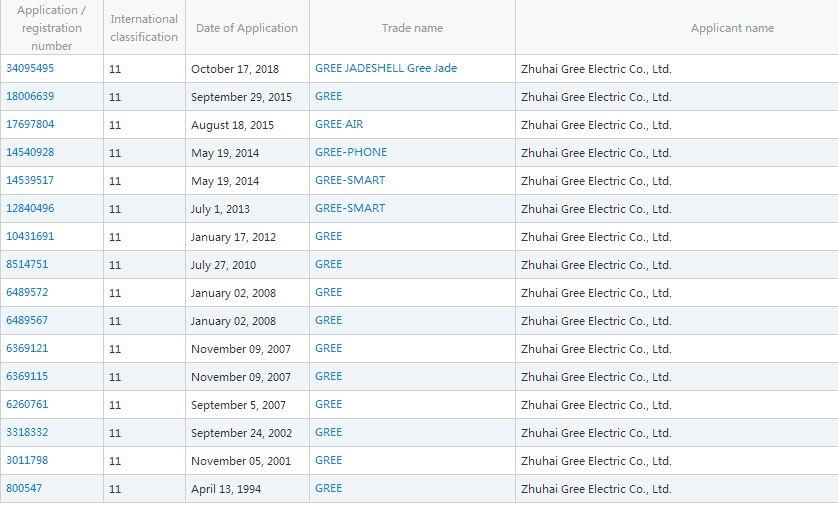838x506 pixels.
Task: Click applicant name in row 800547
Action: pyautogui.click(x=596, y=489)
